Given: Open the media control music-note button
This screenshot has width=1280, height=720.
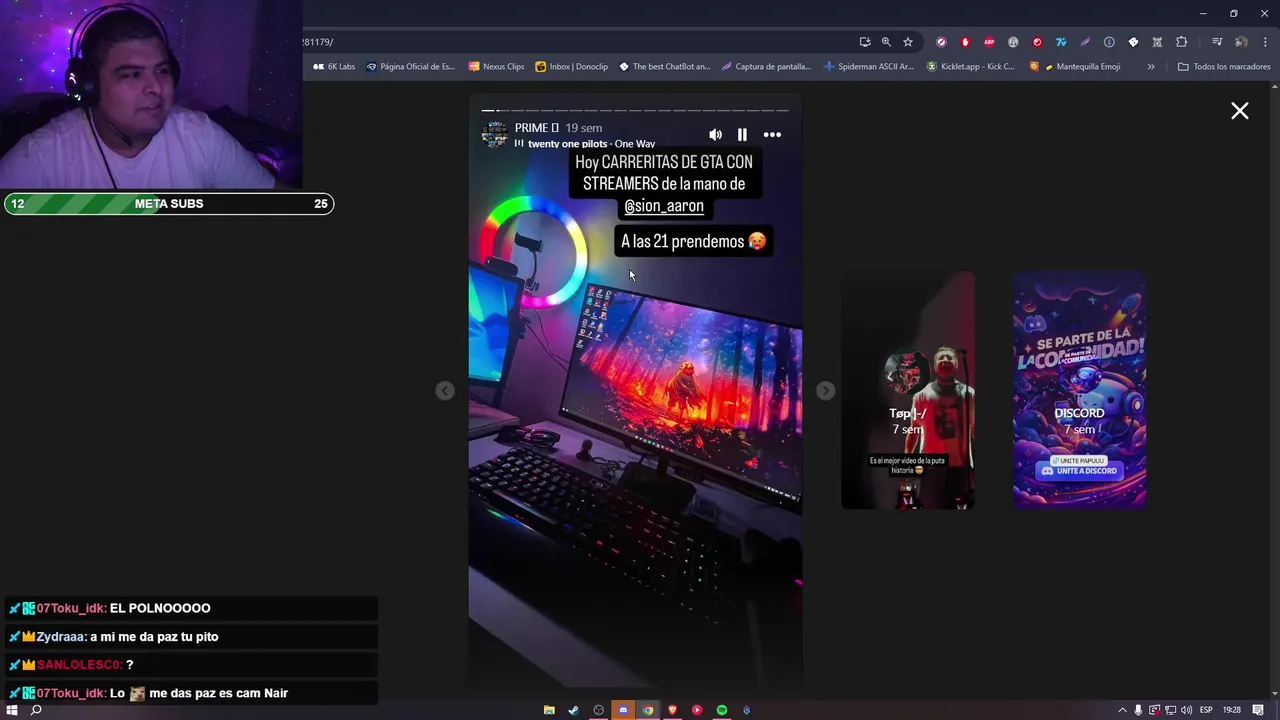Looking at the screenshot, I should pyautogui.click(x=1217, y=42).
